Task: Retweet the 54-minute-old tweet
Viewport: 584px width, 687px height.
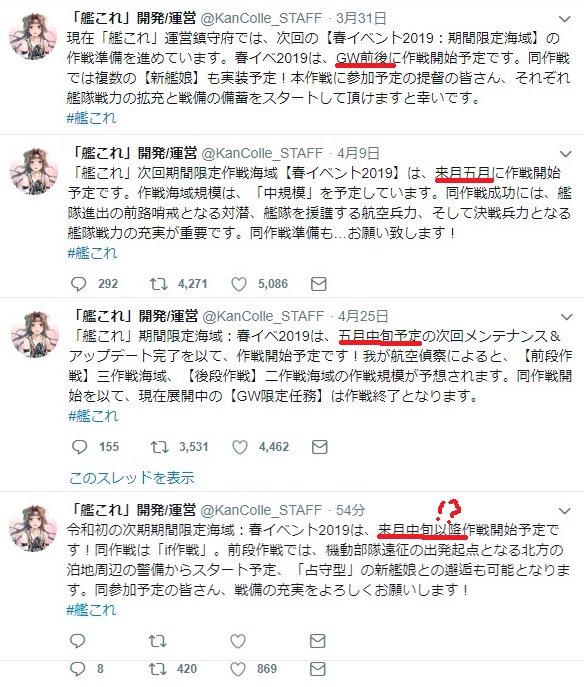Action: pyautogui.click(x=157, y=641)
